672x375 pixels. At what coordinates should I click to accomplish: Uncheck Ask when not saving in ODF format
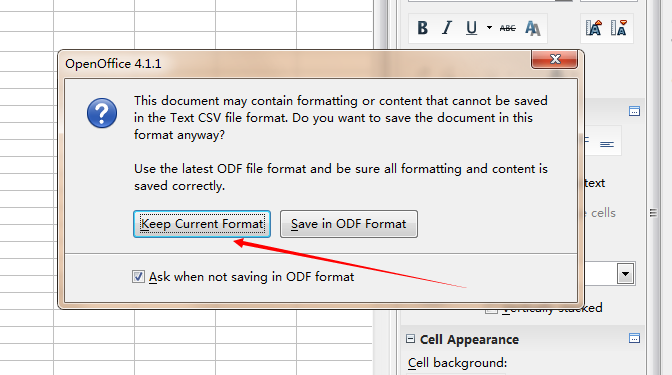(x=138, y=276)
